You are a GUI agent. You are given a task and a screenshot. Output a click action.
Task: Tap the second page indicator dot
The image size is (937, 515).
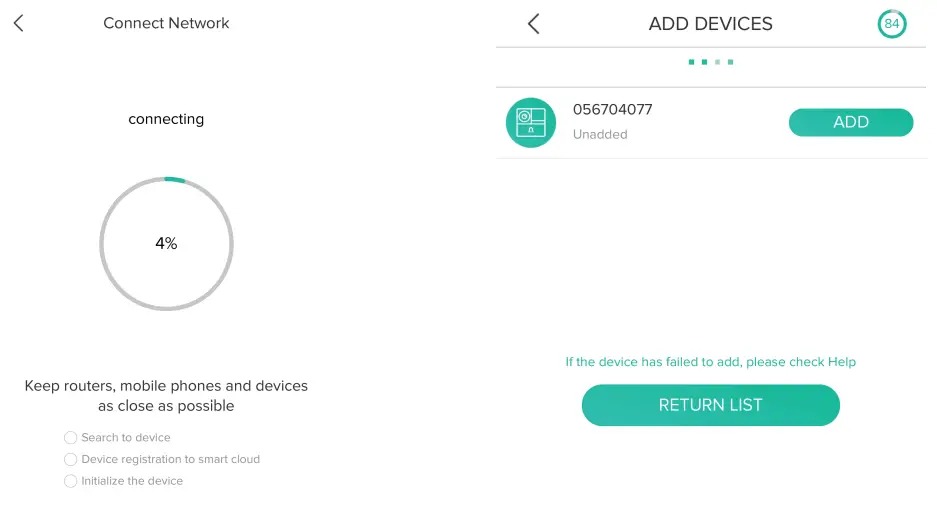pos(704,62)
